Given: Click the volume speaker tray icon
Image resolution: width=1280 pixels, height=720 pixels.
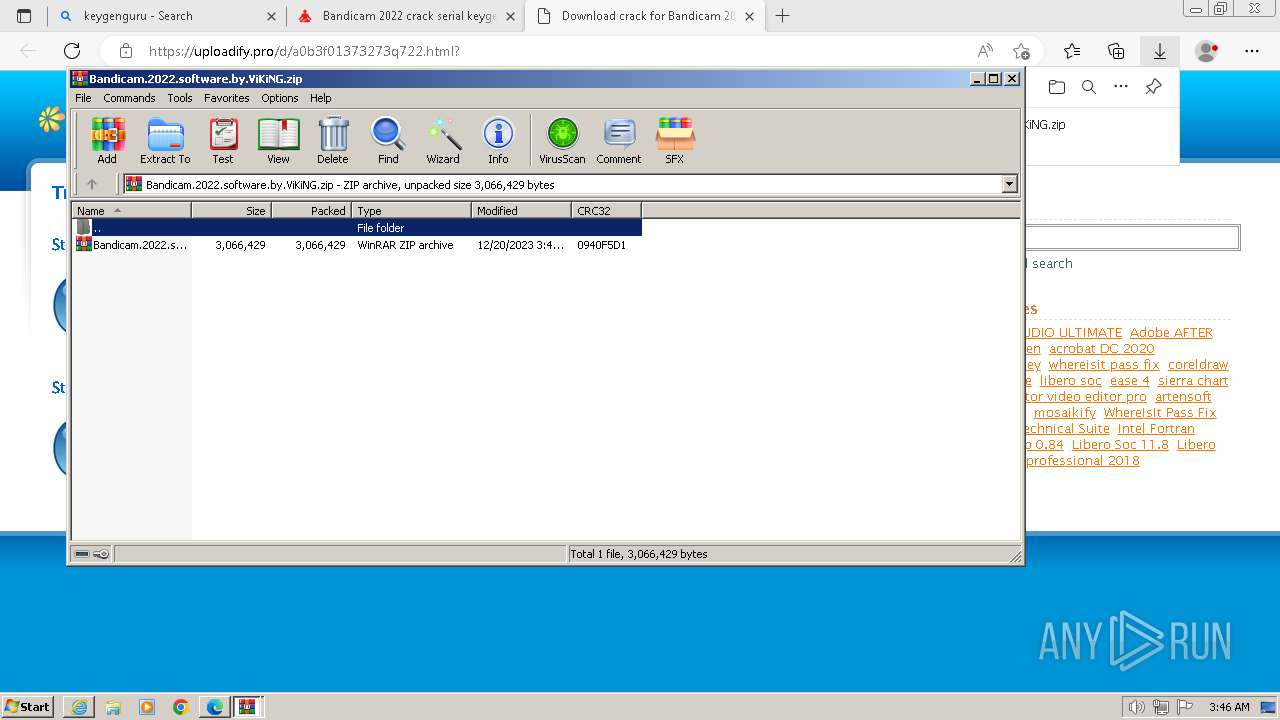Looking at the screenshot, I should (x=1137, y=707).
